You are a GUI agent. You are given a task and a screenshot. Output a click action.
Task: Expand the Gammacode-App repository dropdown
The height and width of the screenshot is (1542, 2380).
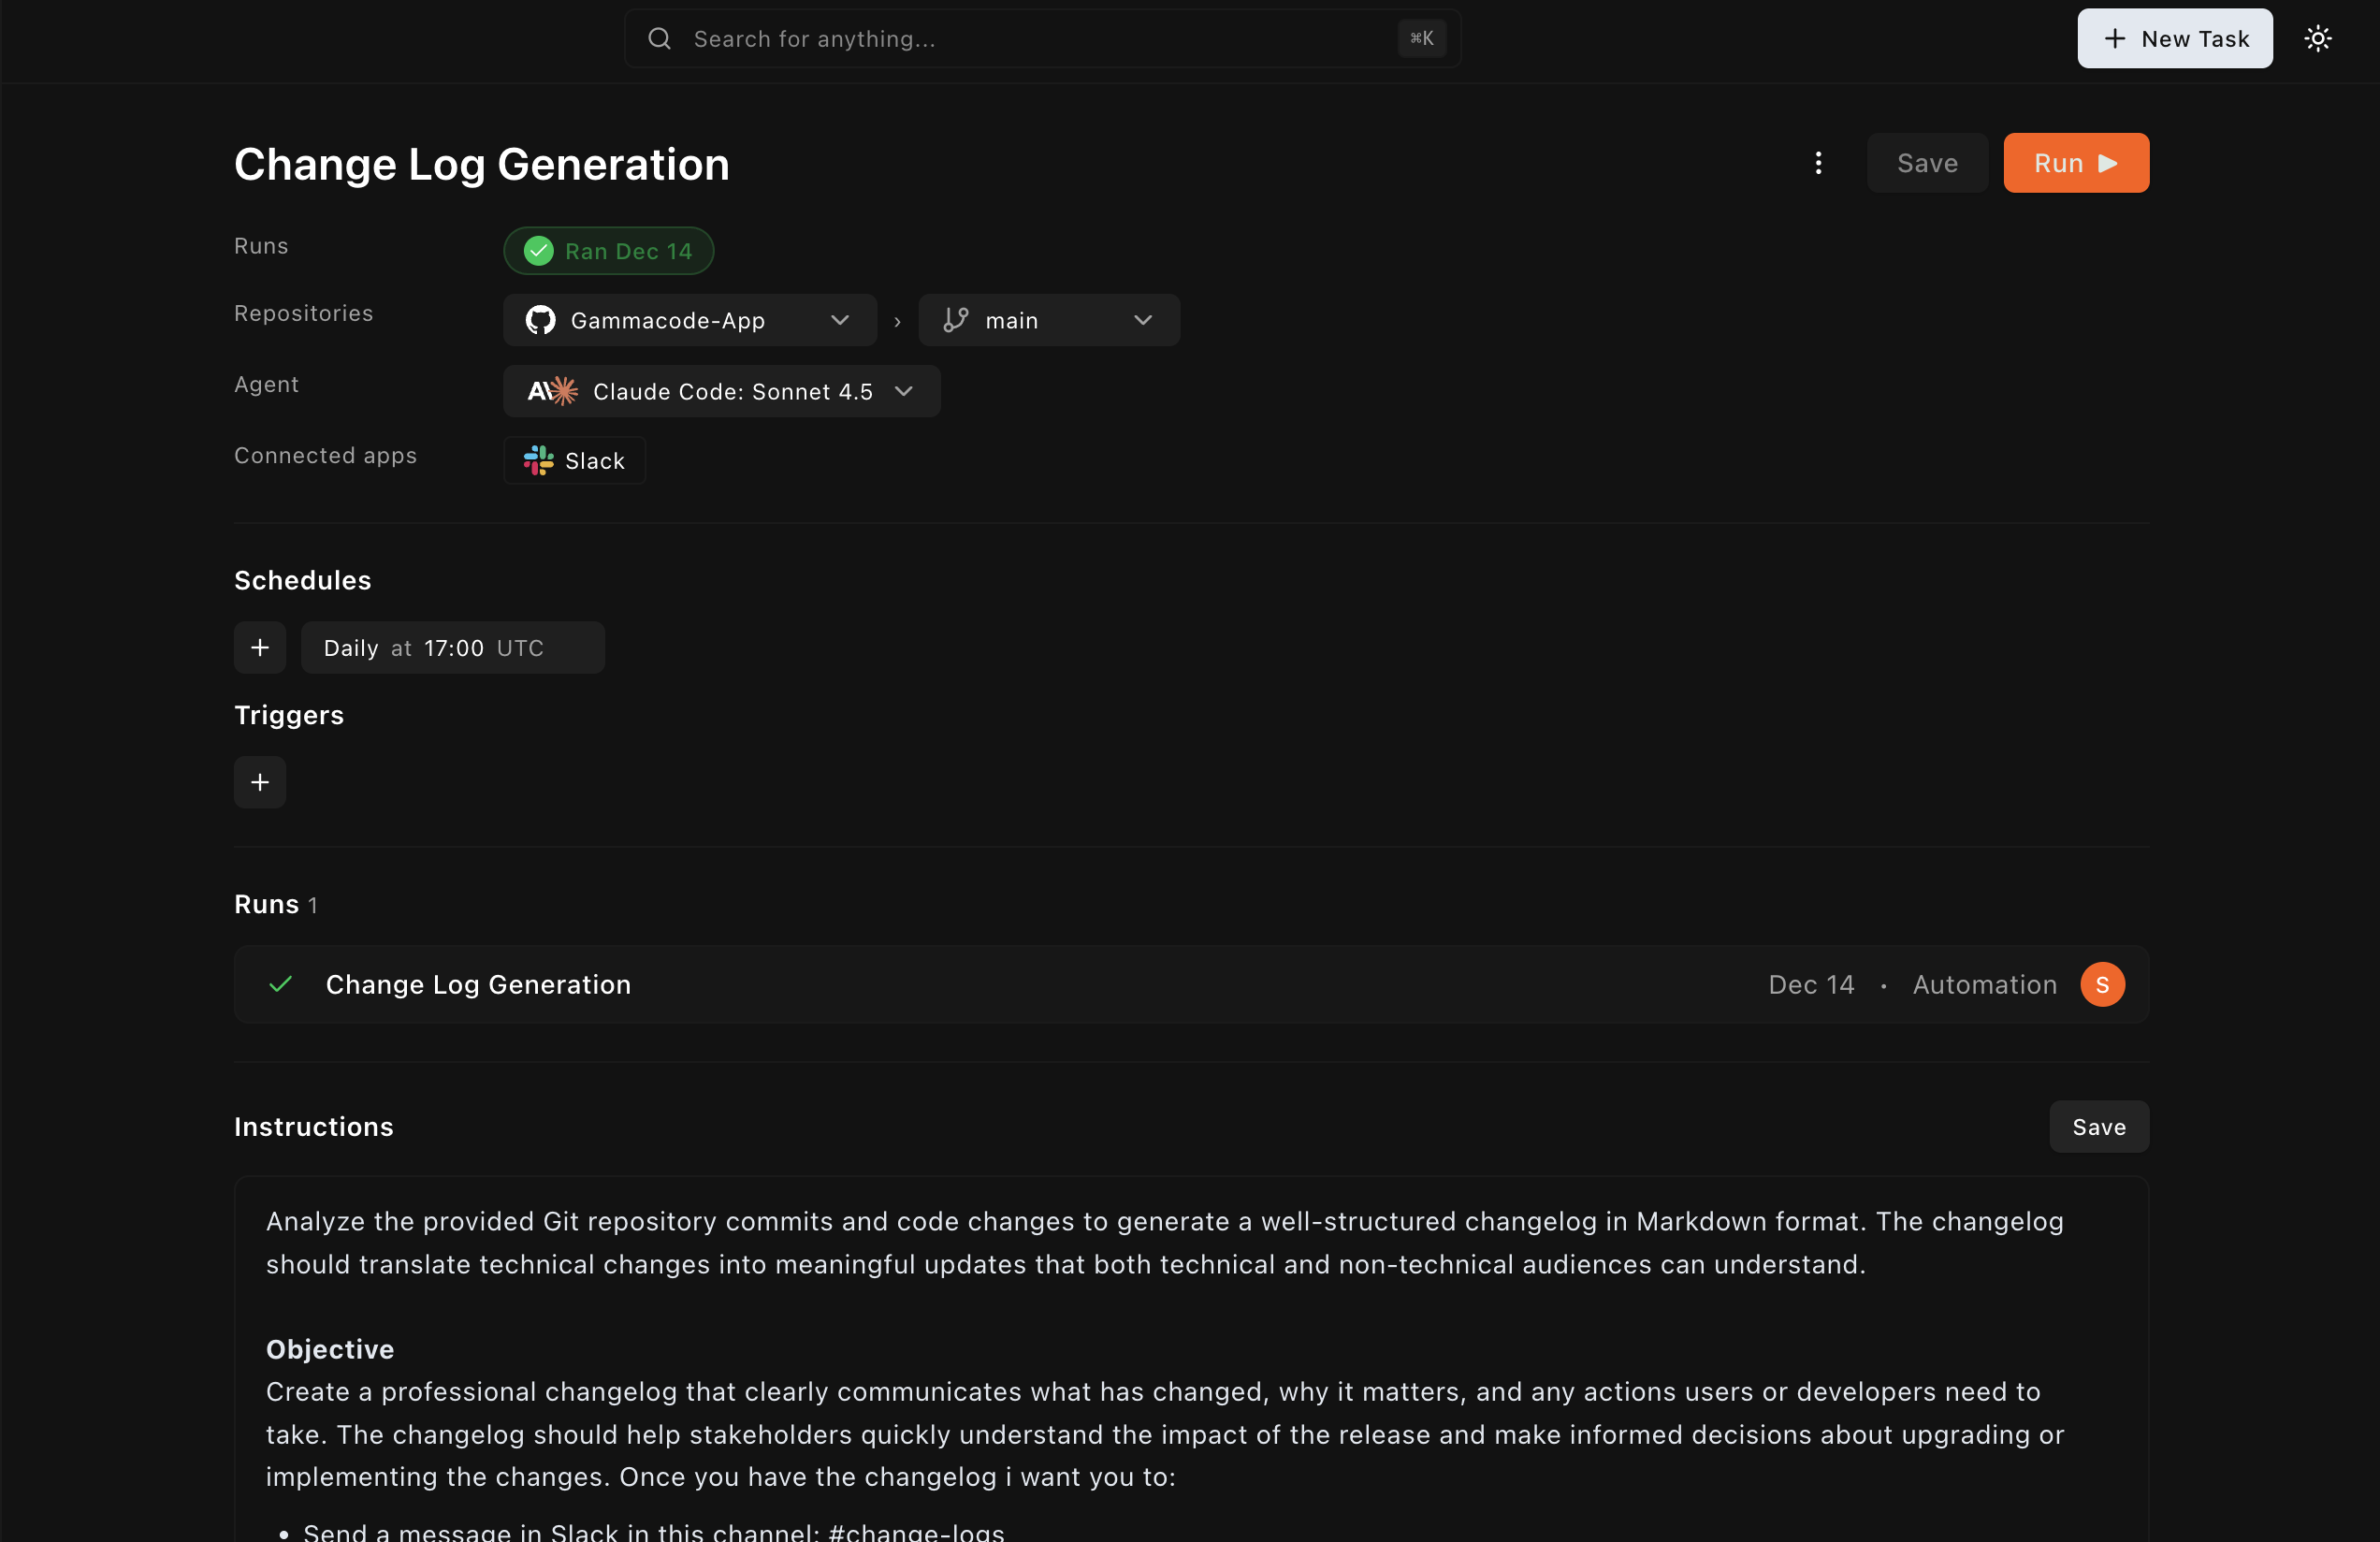coord(839,320)
